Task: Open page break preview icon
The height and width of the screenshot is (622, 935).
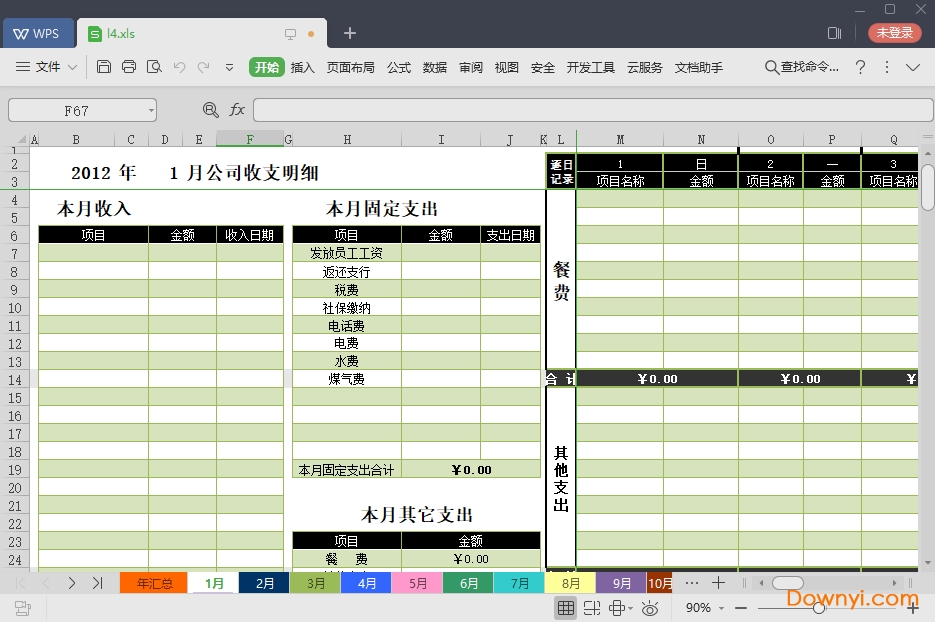Action: pos(591,607)
